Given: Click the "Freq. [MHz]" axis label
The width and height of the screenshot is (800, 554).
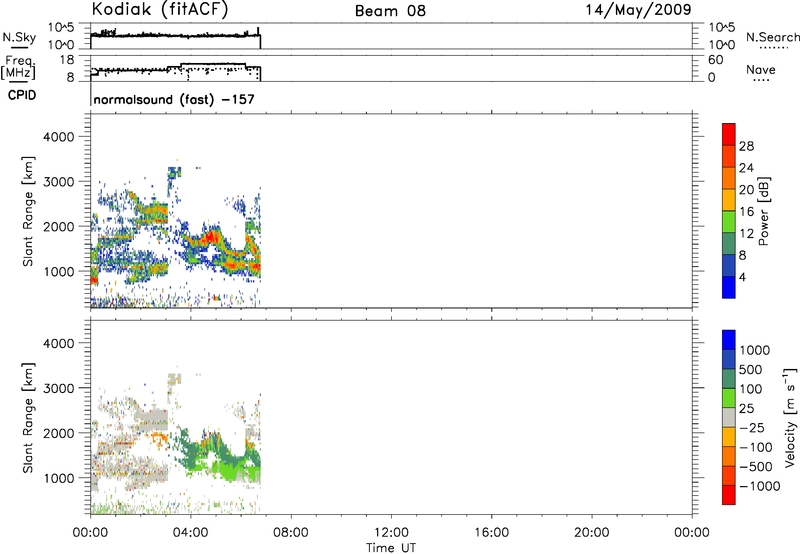Looking at the screenshot, I should point(18,68).
